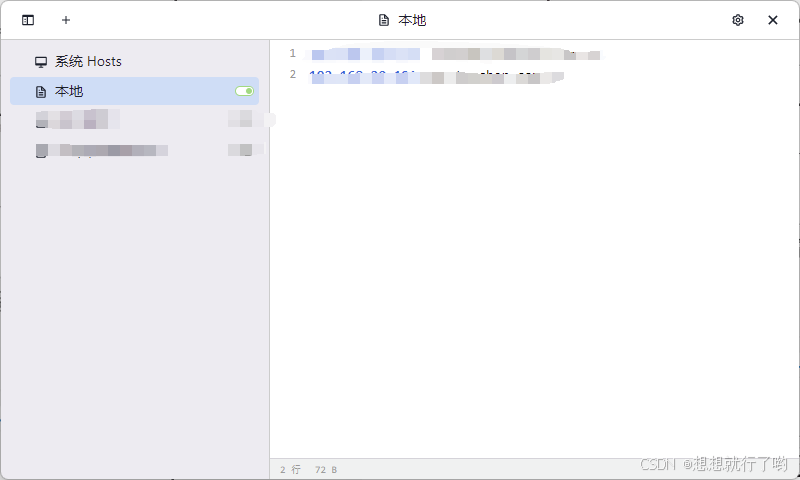Image resolution: width=800 pixels, height=480 pixels.
Task: Click the 本地 title in the header
Action: coord(412,20)
